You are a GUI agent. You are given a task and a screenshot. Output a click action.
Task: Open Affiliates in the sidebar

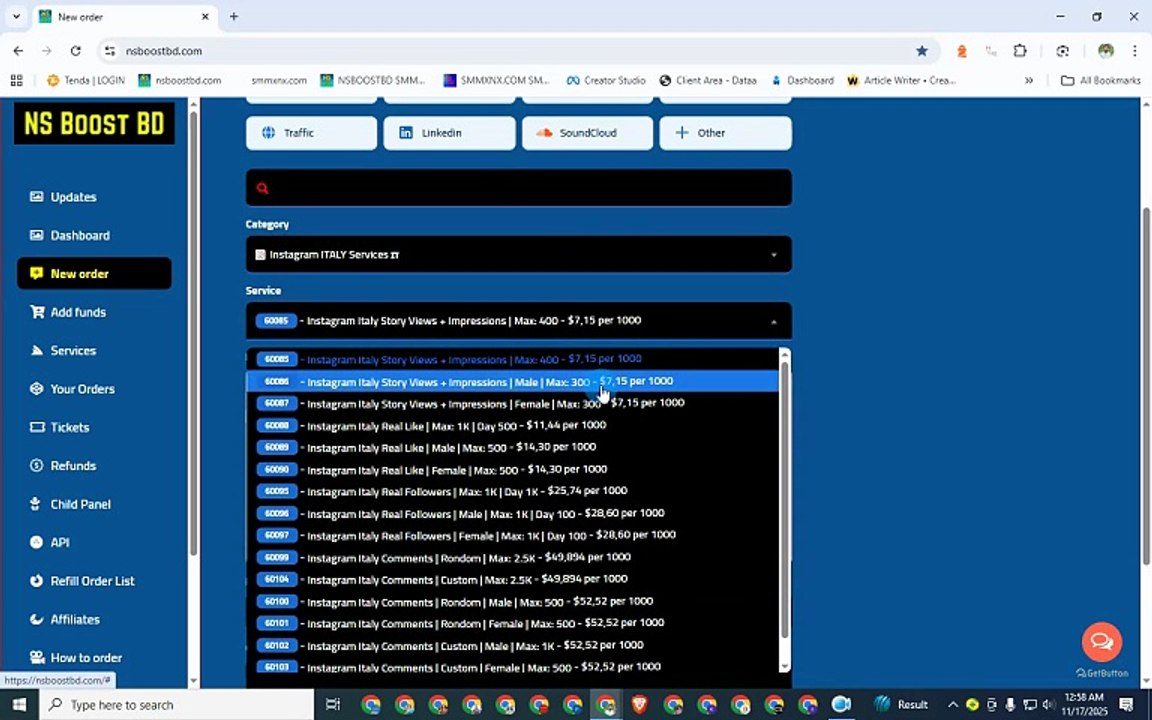tap(65, 619)
